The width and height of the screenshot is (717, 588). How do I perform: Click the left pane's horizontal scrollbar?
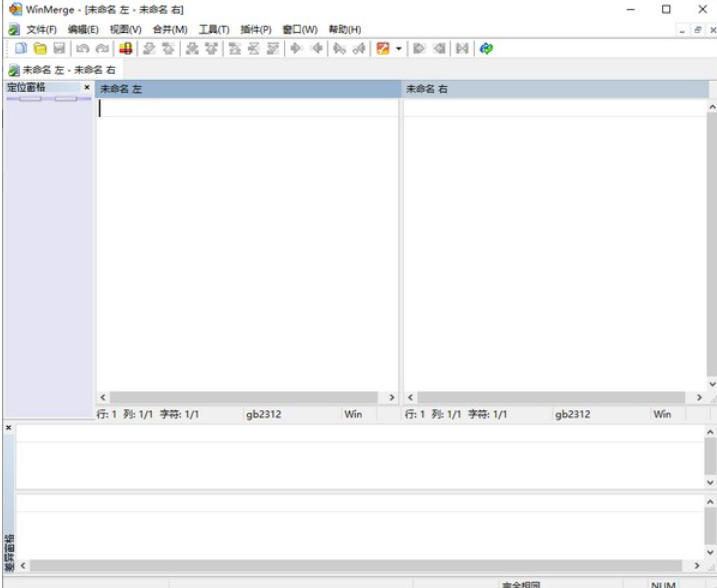[246, 397]
